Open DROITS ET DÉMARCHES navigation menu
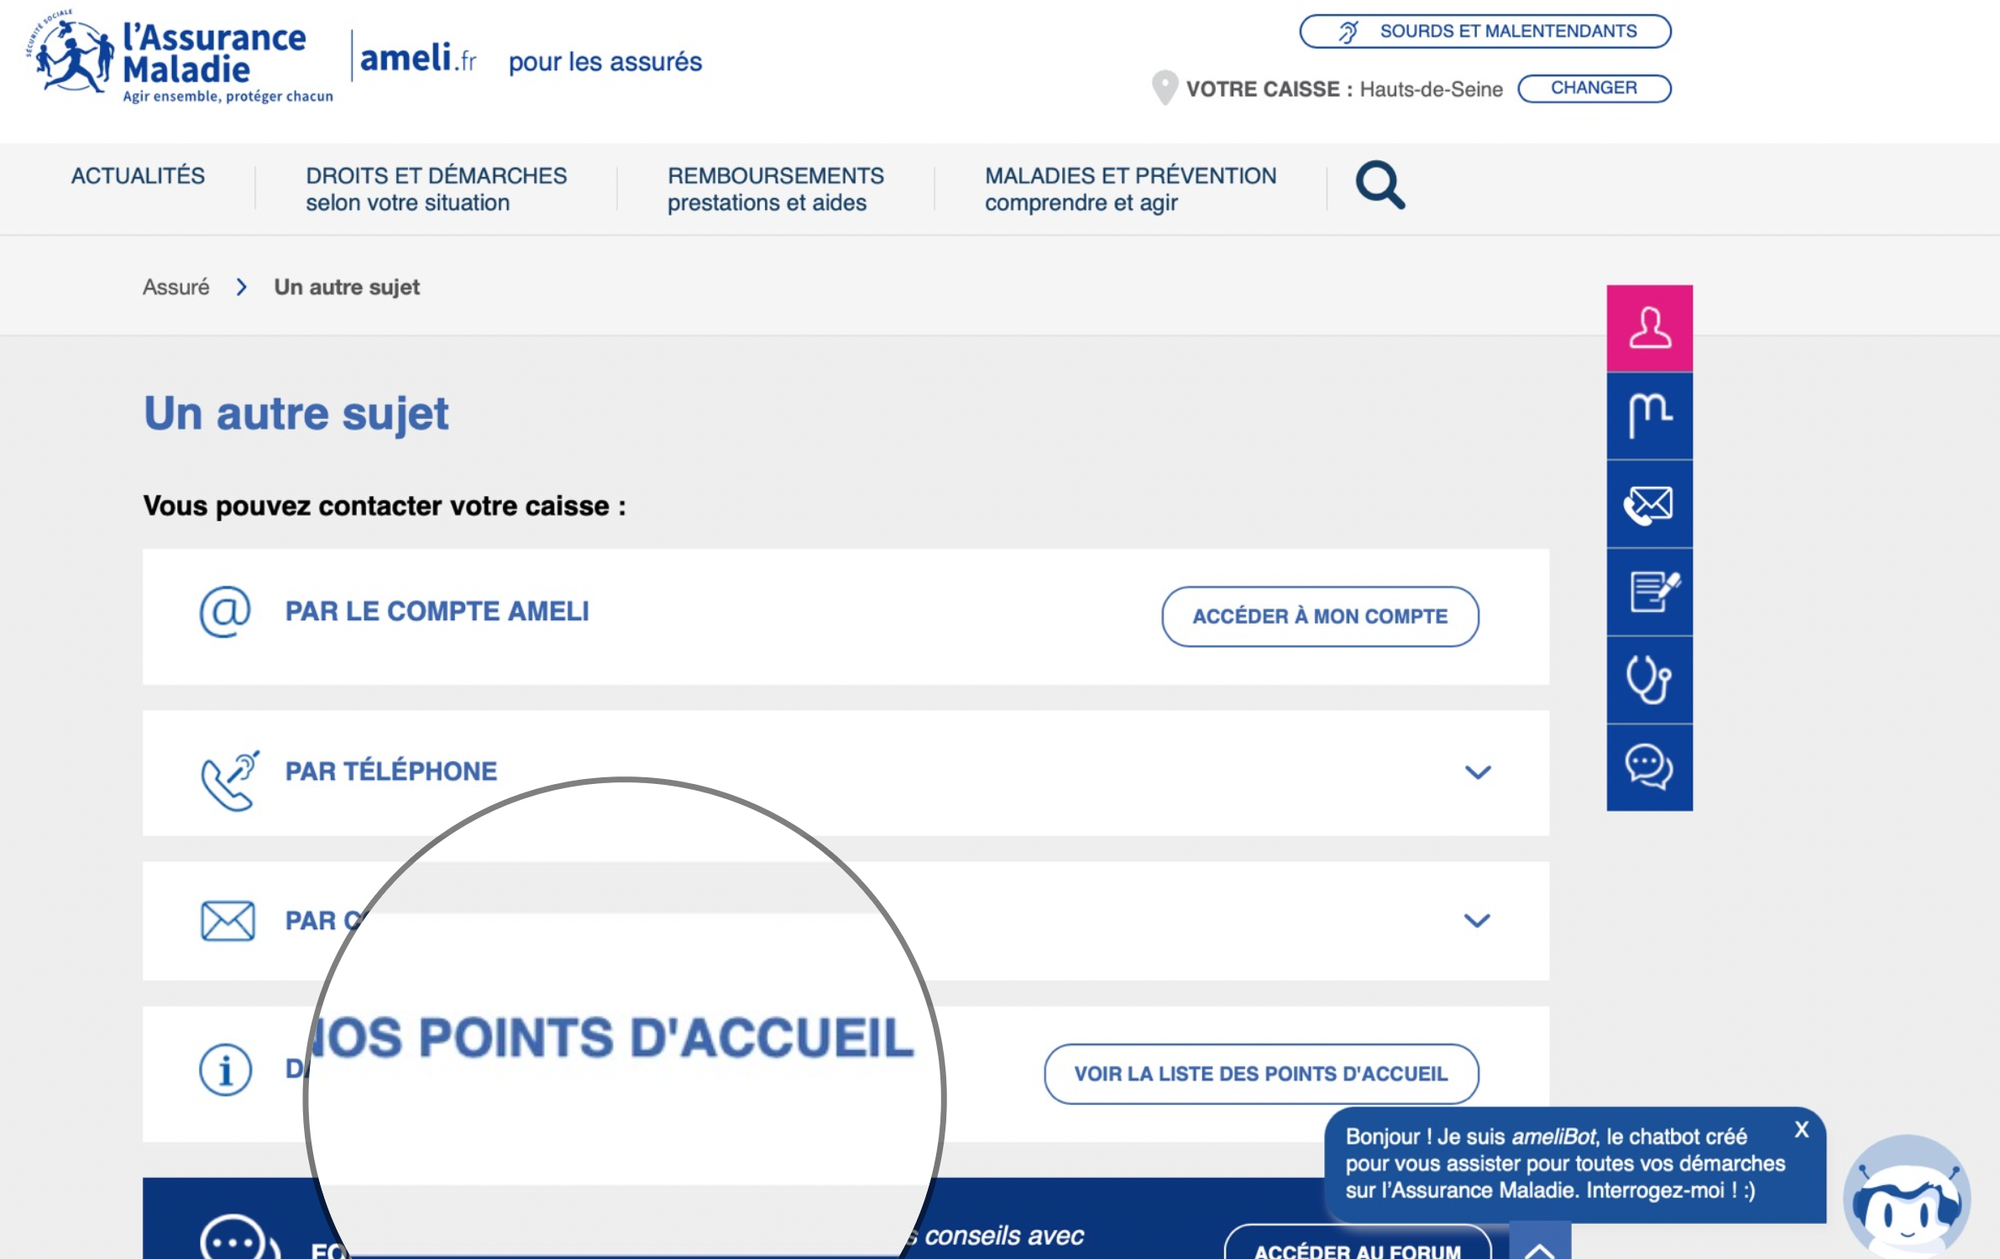Screen dimensions: 2000x1259 point(435,187)
